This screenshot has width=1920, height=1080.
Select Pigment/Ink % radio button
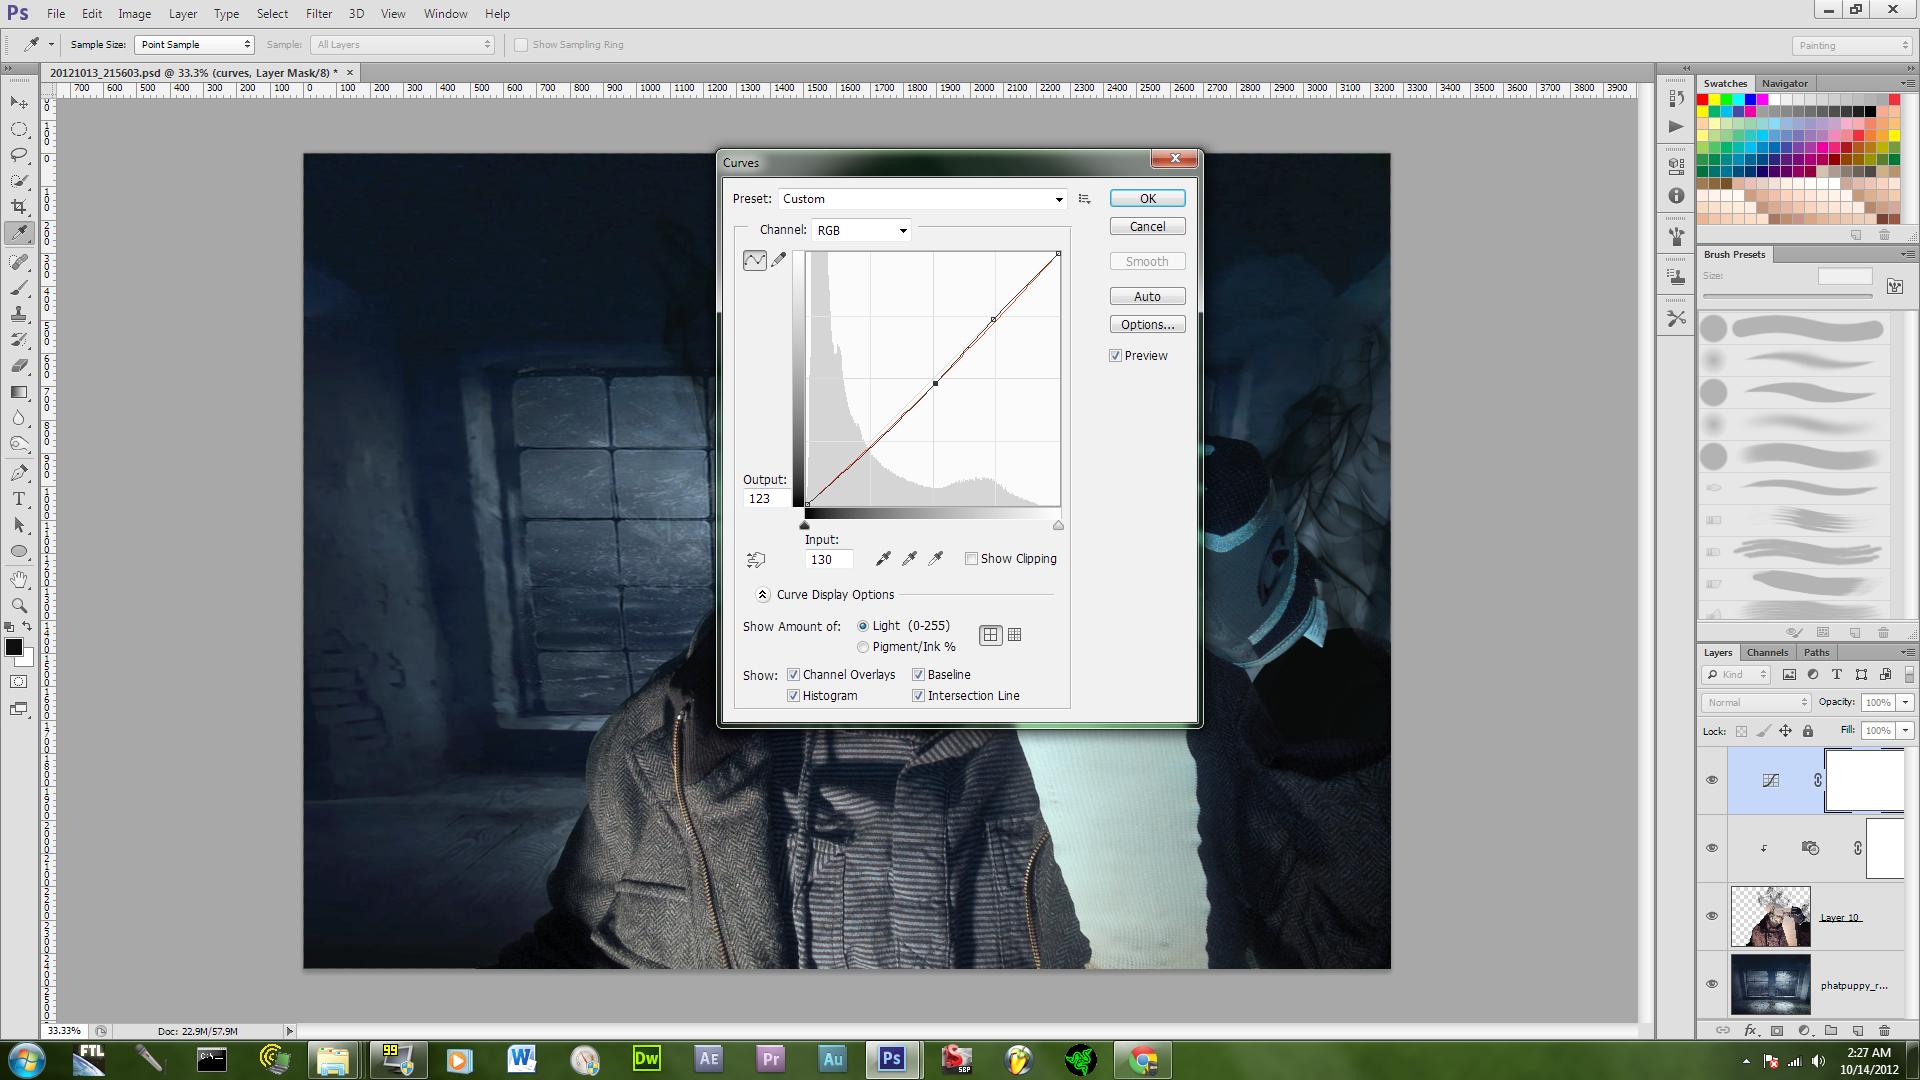863,647
